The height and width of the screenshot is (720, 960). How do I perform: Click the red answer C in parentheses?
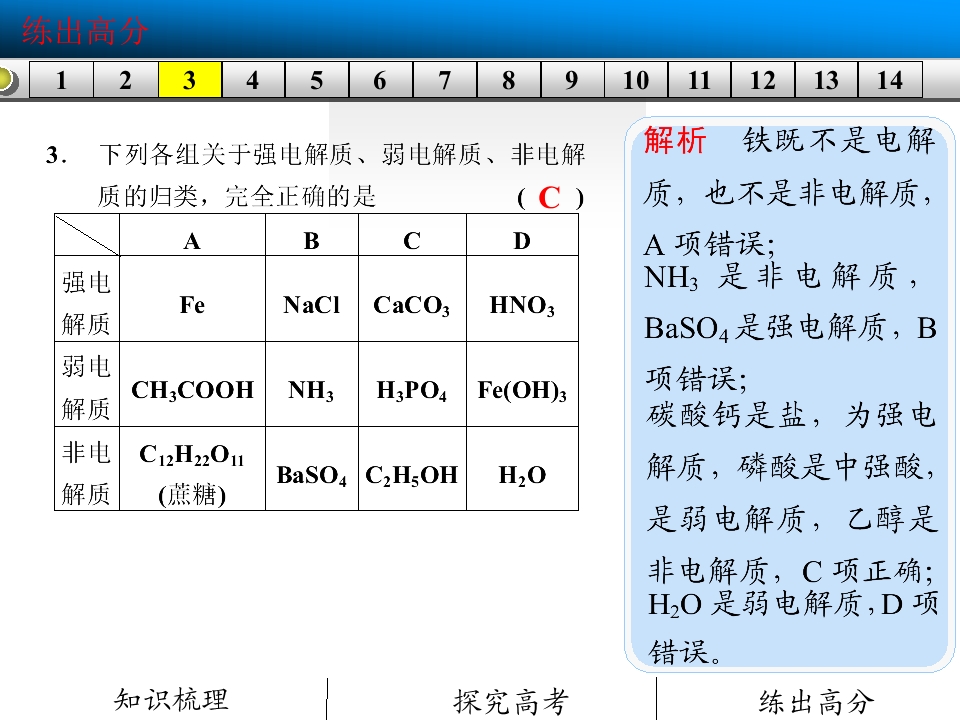pos(549,198)
